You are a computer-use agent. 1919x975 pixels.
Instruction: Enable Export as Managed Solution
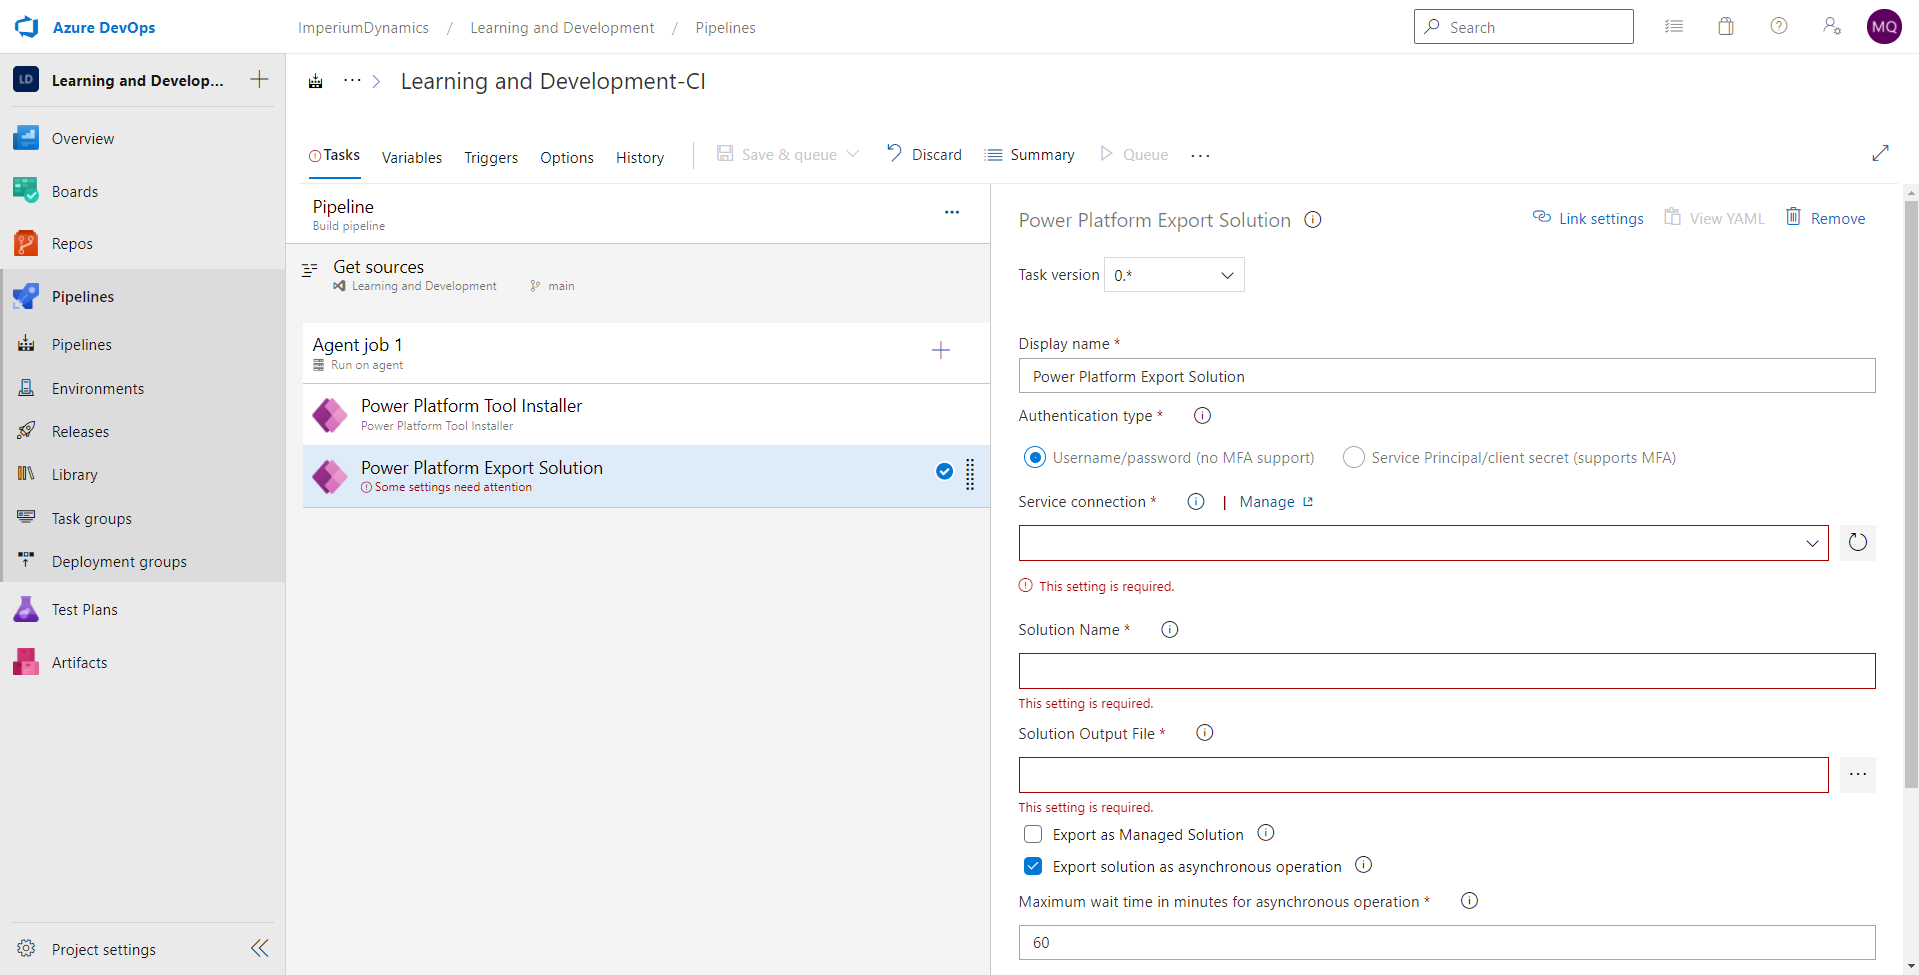coord(1033,833)
